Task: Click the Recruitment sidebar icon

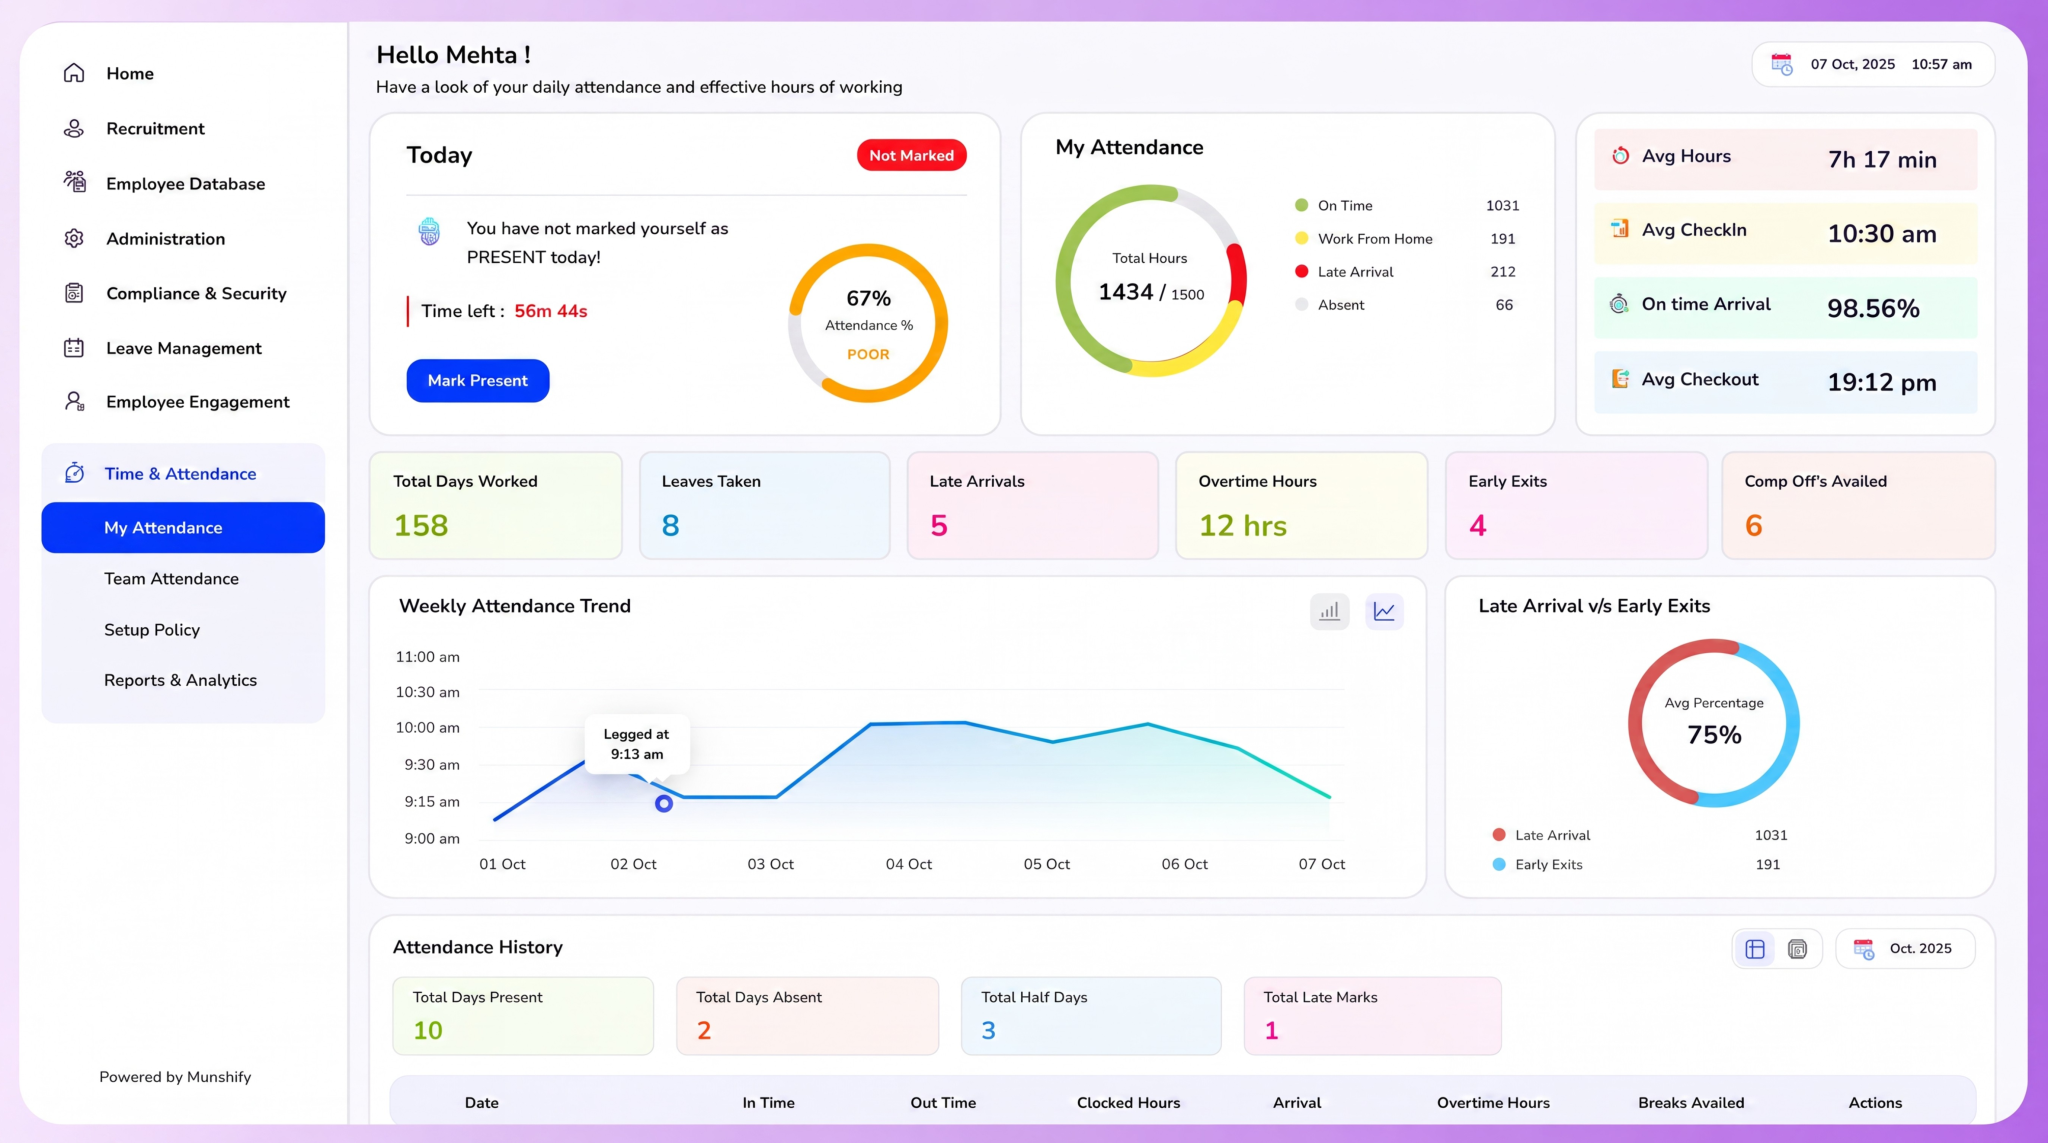Action: click(x=74, y=128)
